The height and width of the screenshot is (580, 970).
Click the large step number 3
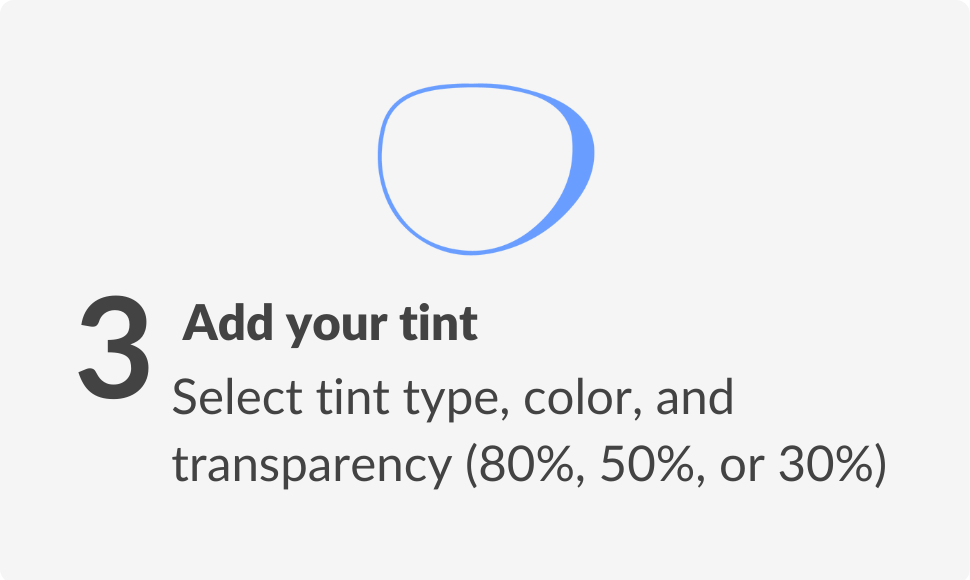coord(114,347)
